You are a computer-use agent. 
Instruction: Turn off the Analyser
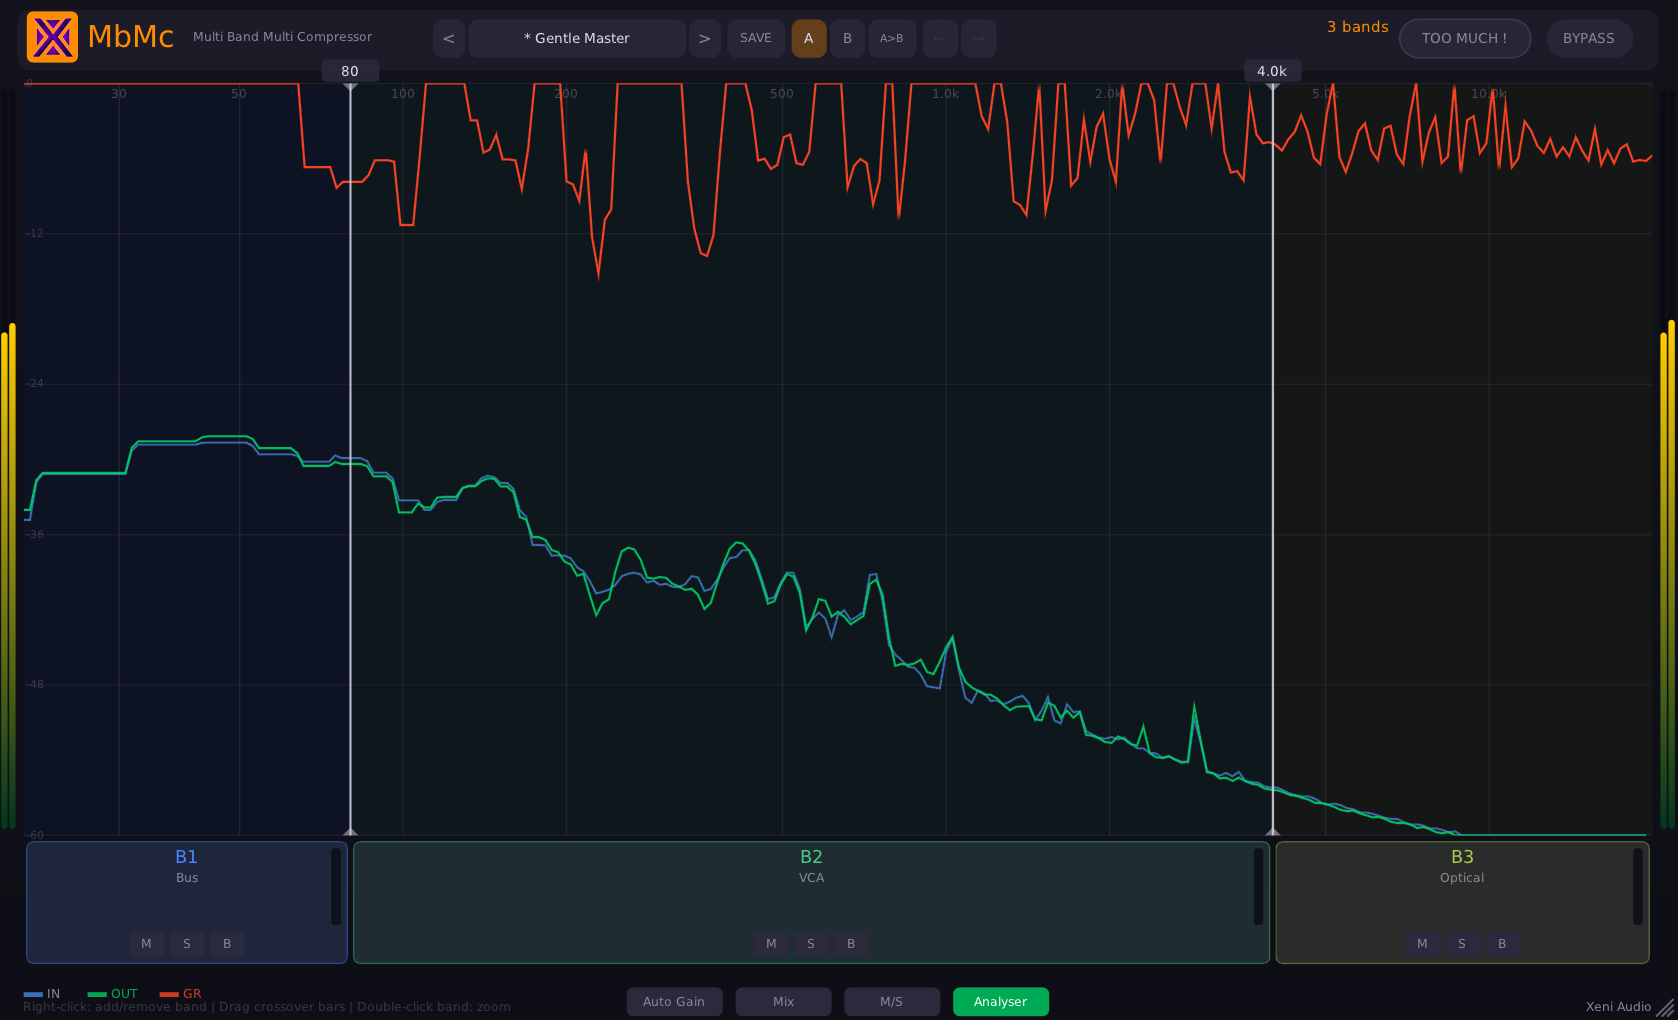click(1000, 1001)
